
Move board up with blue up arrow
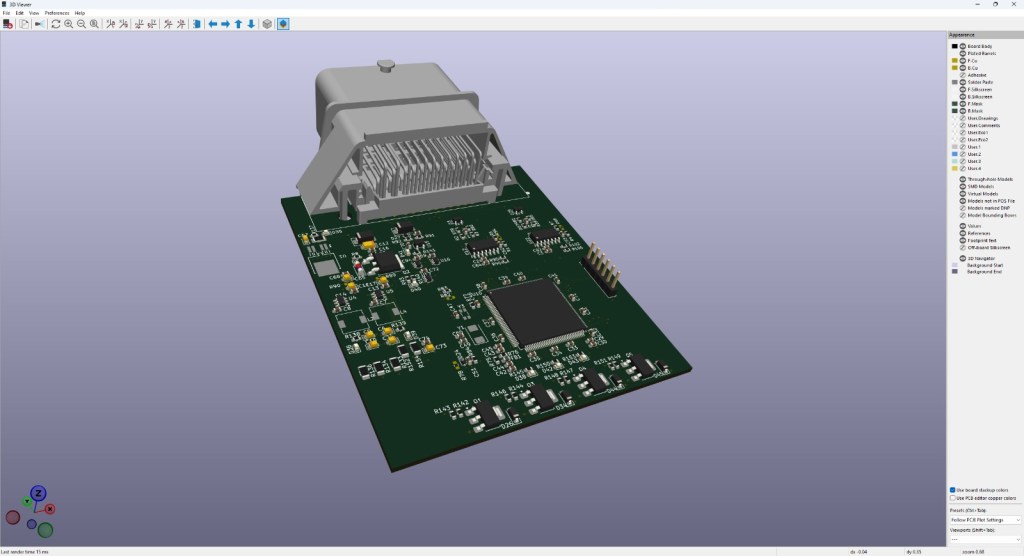coord(238,24)
